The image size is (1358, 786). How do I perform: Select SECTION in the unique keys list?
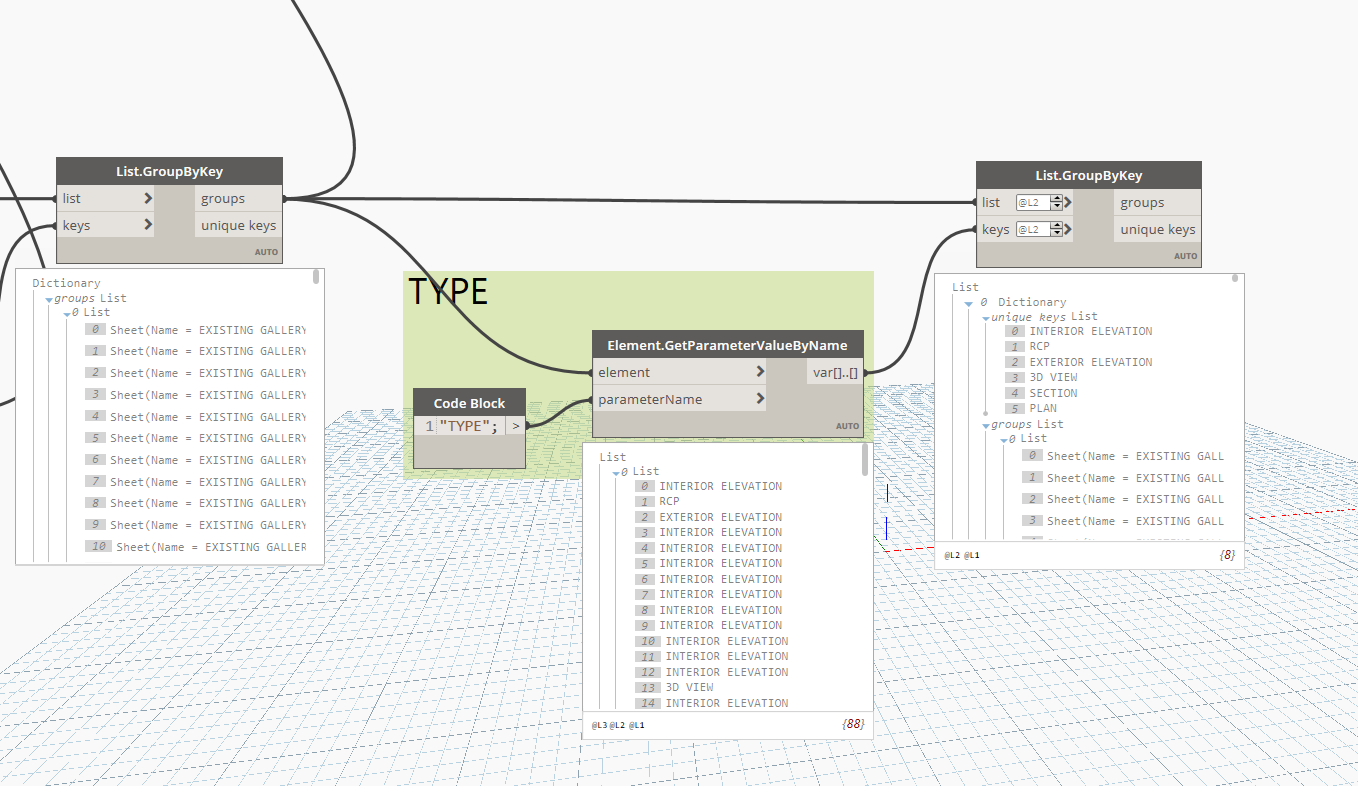tap(1041, 393)
